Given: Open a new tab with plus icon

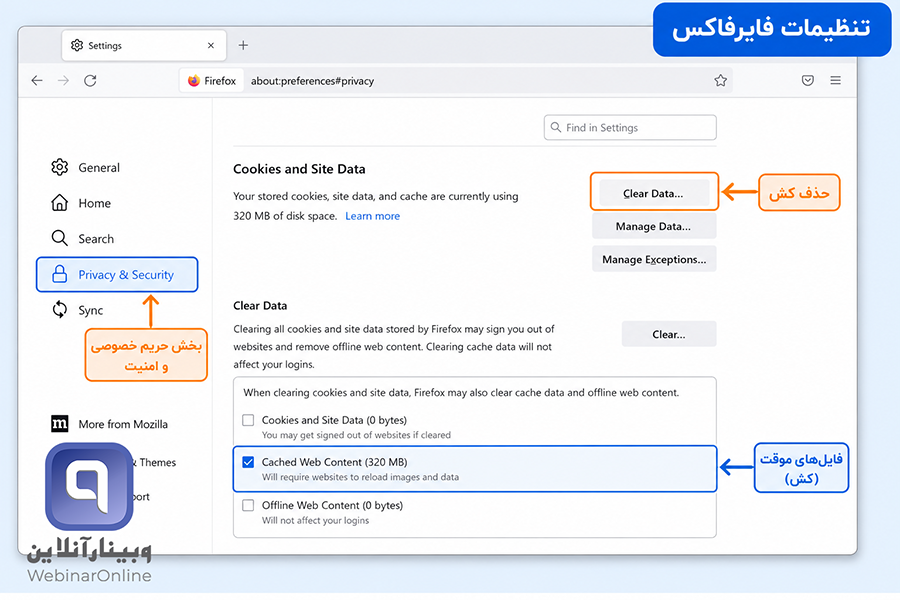Looking at the screenshot, I should tap(243, 45).
